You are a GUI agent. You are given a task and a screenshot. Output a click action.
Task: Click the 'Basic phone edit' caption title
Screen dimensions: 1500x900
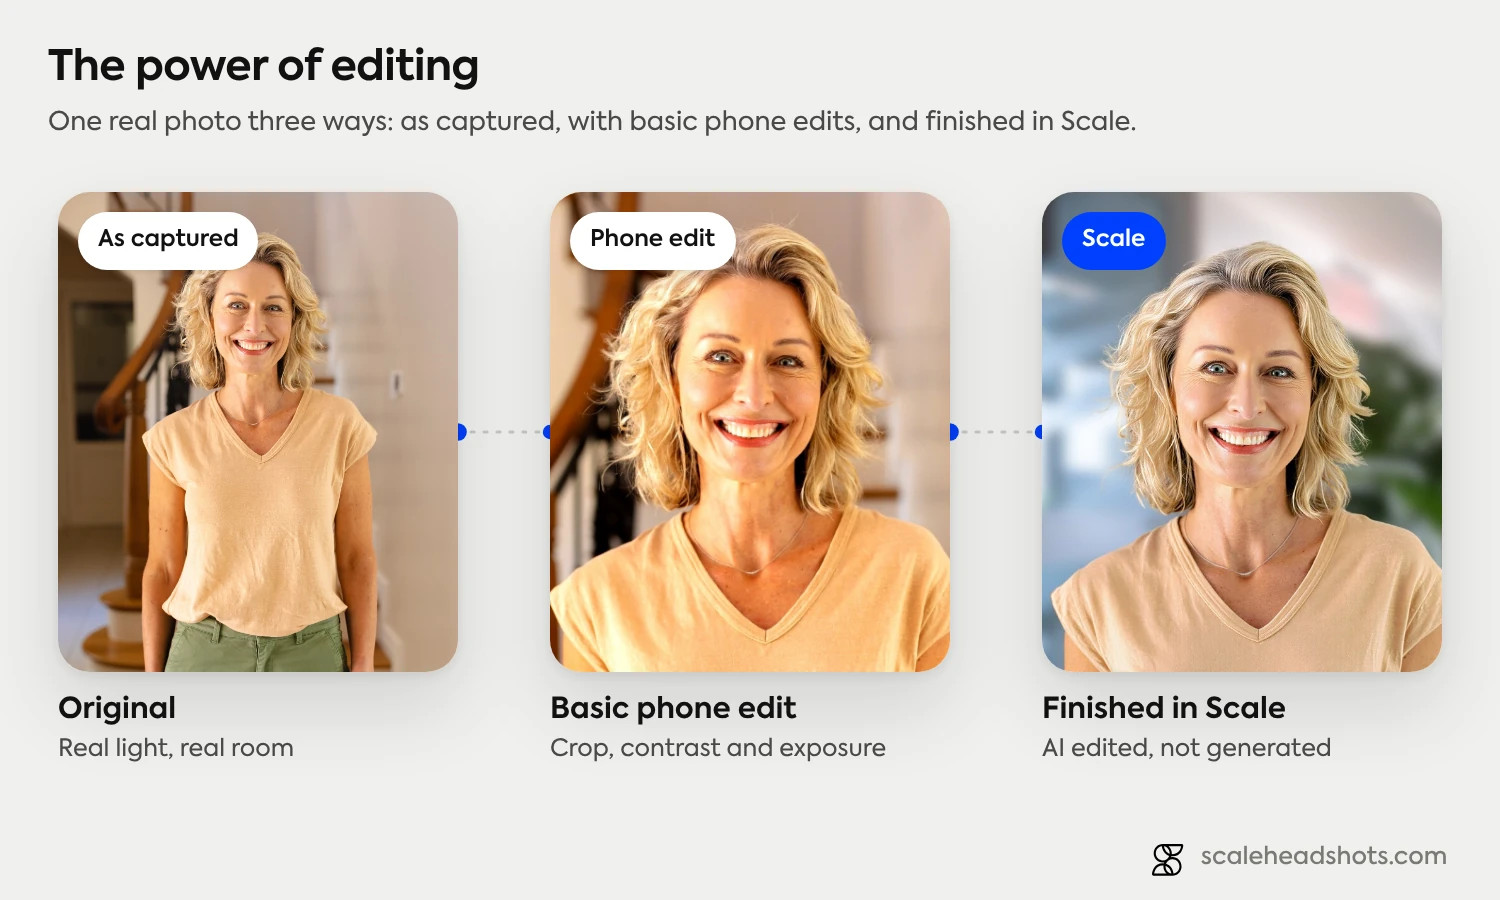[x=673, y=708]
